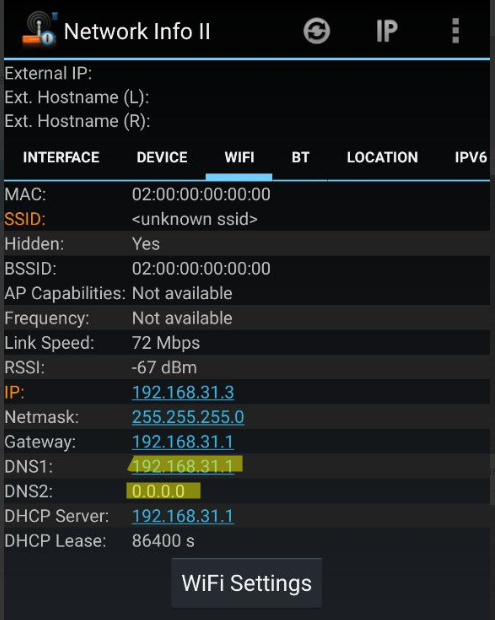Tap the Network Info II app logo

(40, 30)
